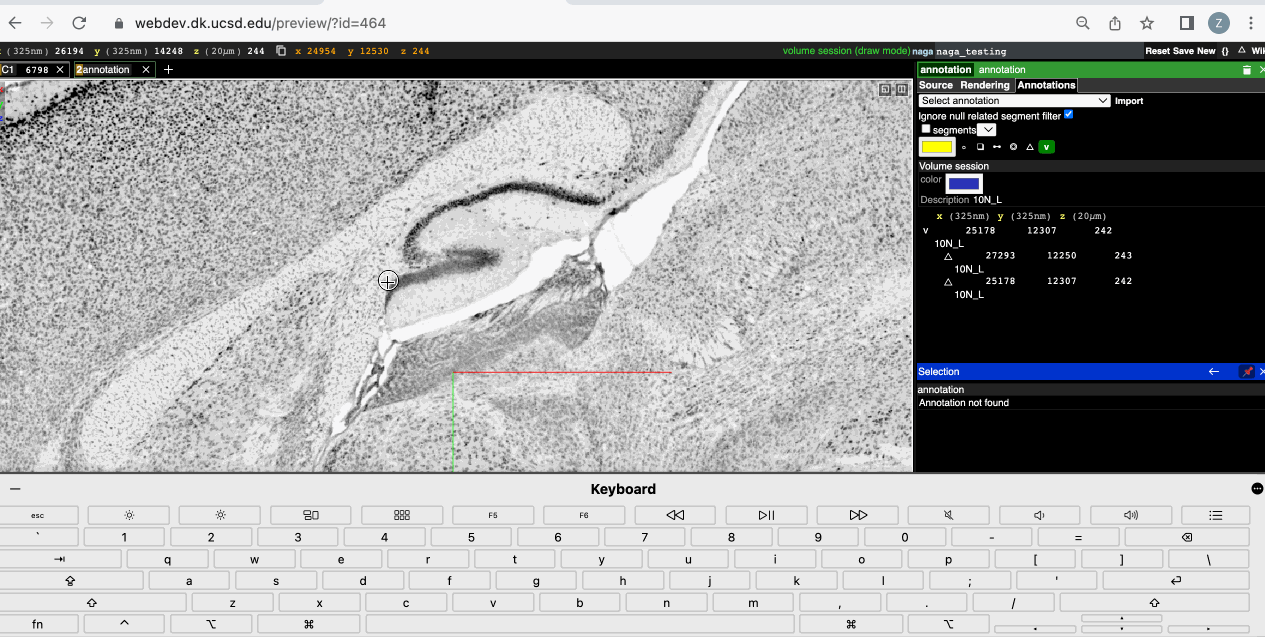Bookmark this page with star icon
Viewport: 1265px width, 637px height.
[x=1147, y=23]
